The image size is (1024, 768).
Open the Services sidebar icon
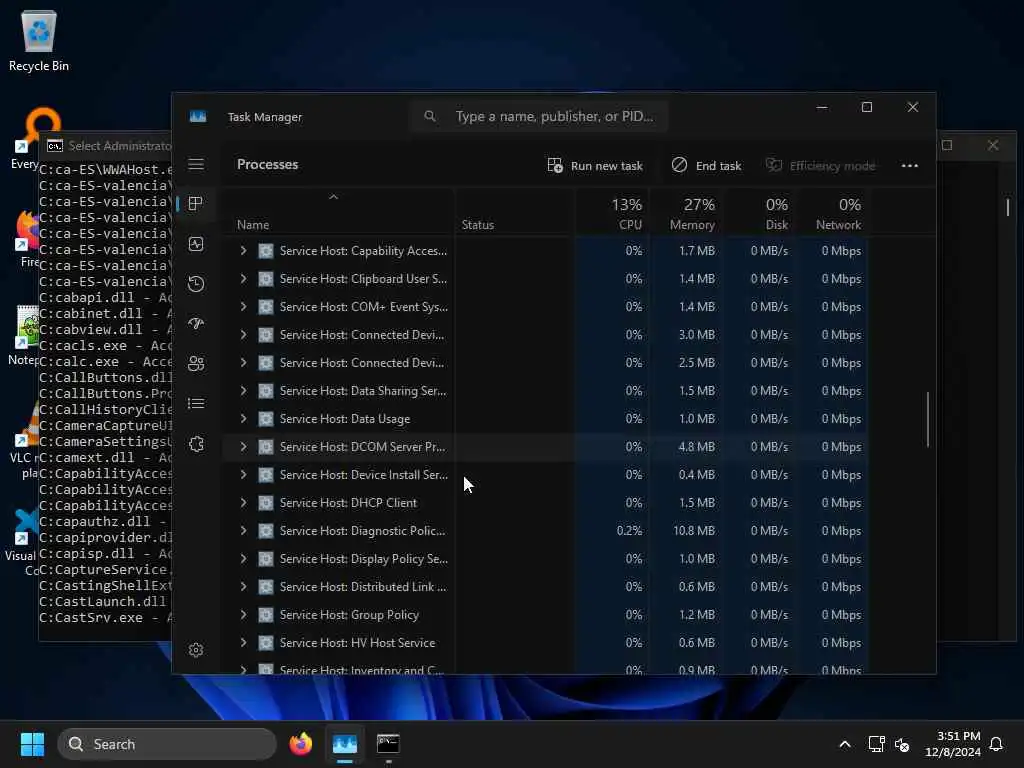pyautogui.click(x=196, y=444)
